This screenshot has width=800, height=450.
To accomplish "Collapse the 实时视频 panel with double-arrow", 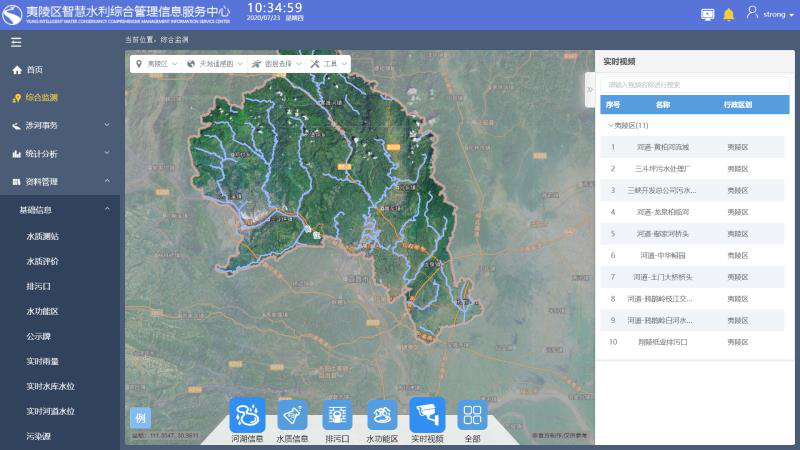I will (x=590, y=89).
